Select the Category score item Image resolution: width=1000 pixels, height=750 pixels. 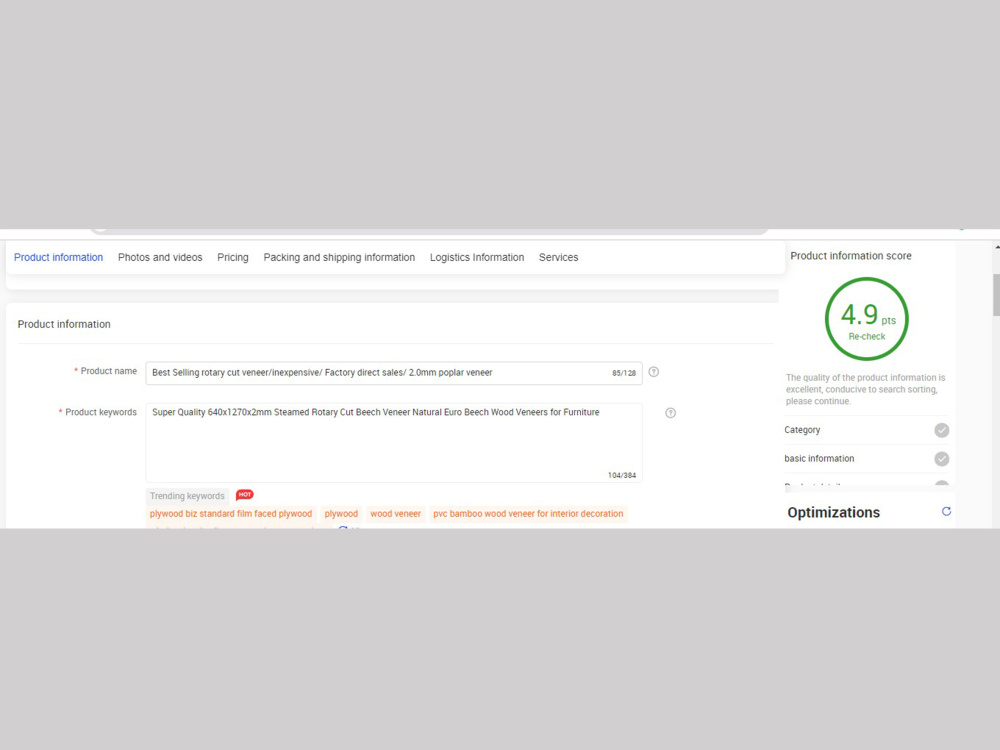click(x=867, y=430)
